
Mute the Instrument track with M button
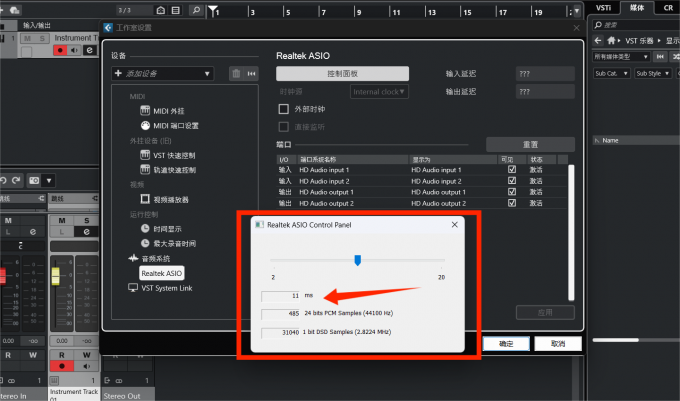[28, 38]
